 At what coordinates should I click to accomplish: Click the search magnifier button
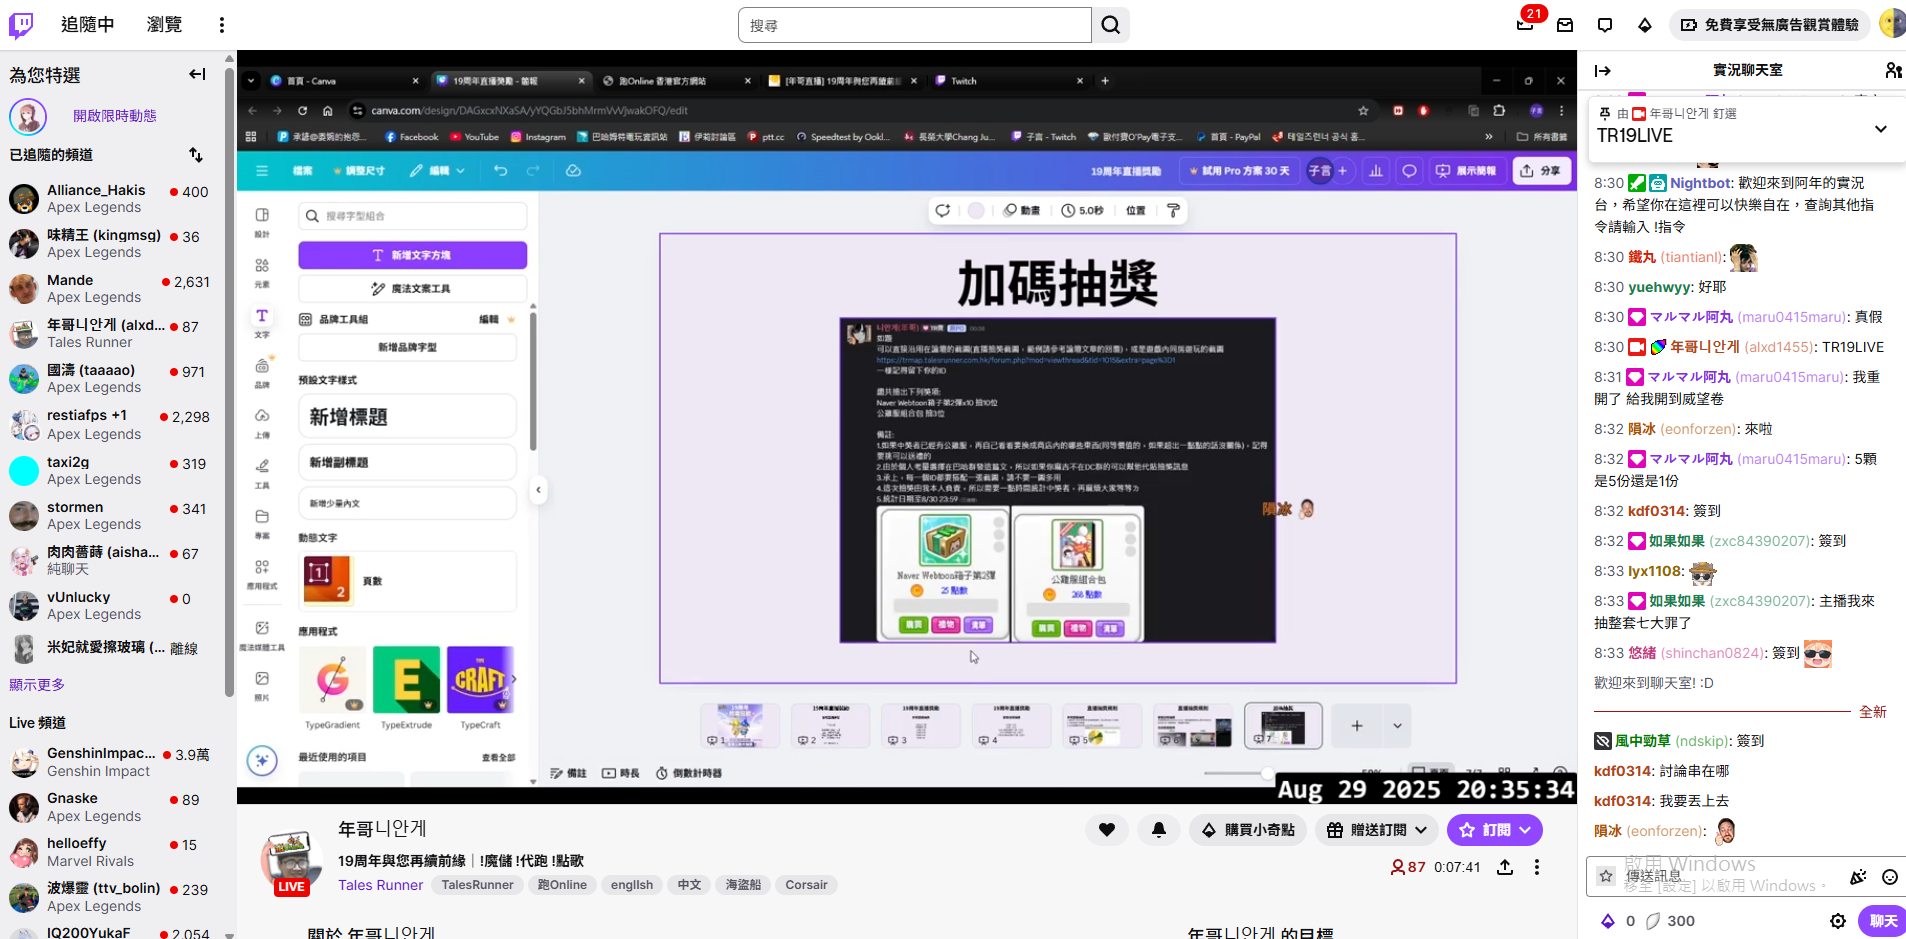[1110, 25]
